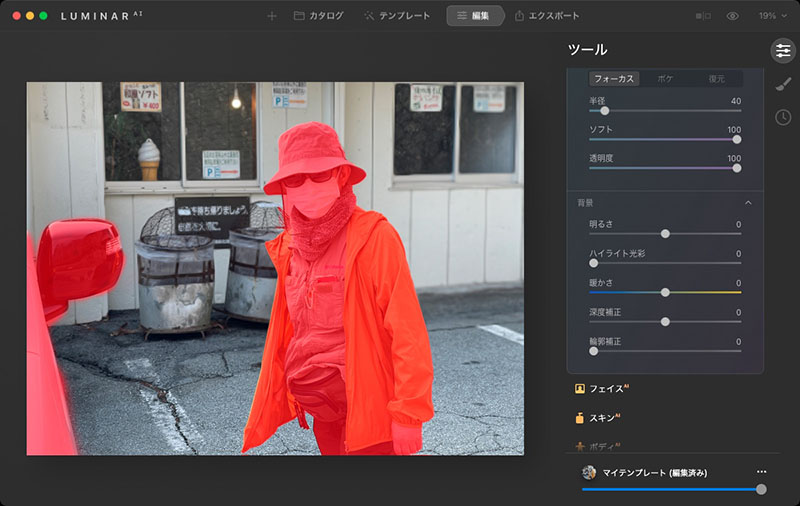Adjust the 暖かさ slider handle
Screen dimensions: 800x506
pyautogui.click(x=665, y=292)
